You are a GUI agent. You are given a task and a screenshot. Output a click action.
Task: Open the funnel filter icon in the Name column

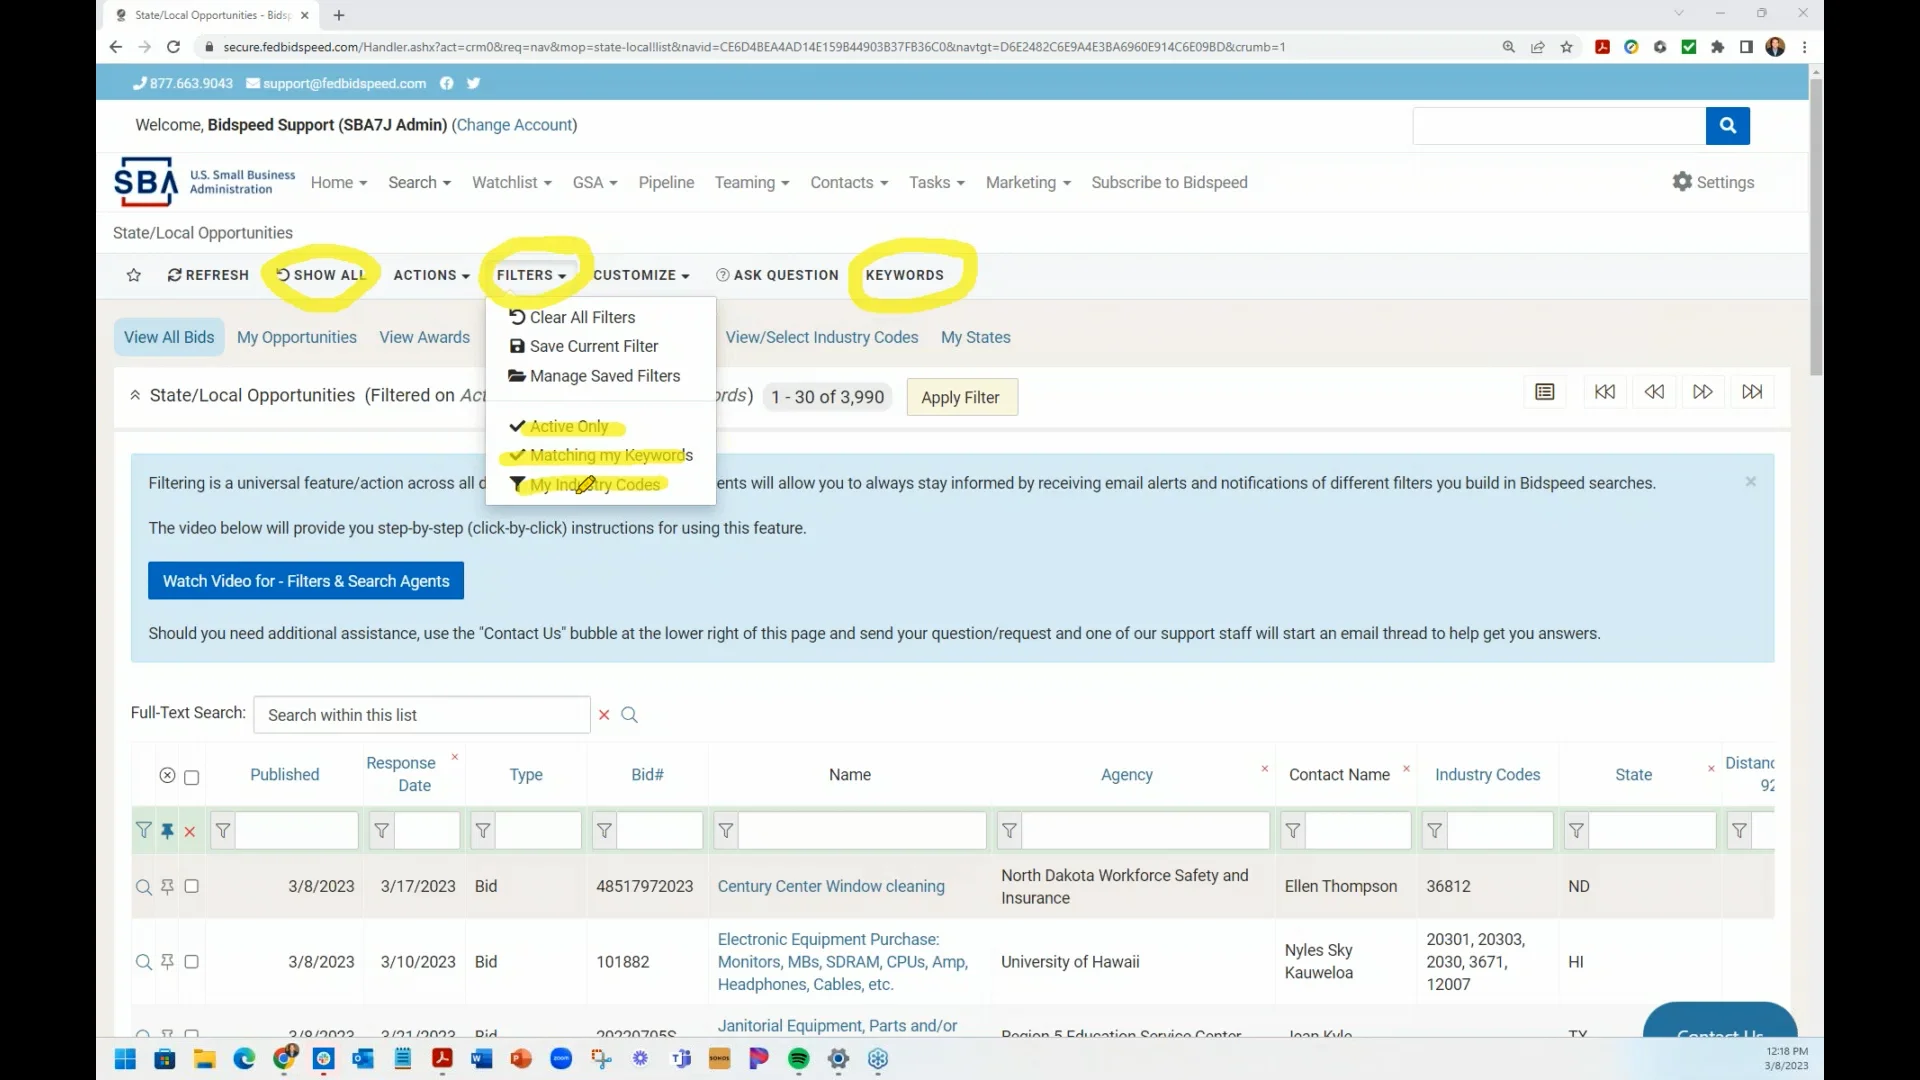[724, 830]
